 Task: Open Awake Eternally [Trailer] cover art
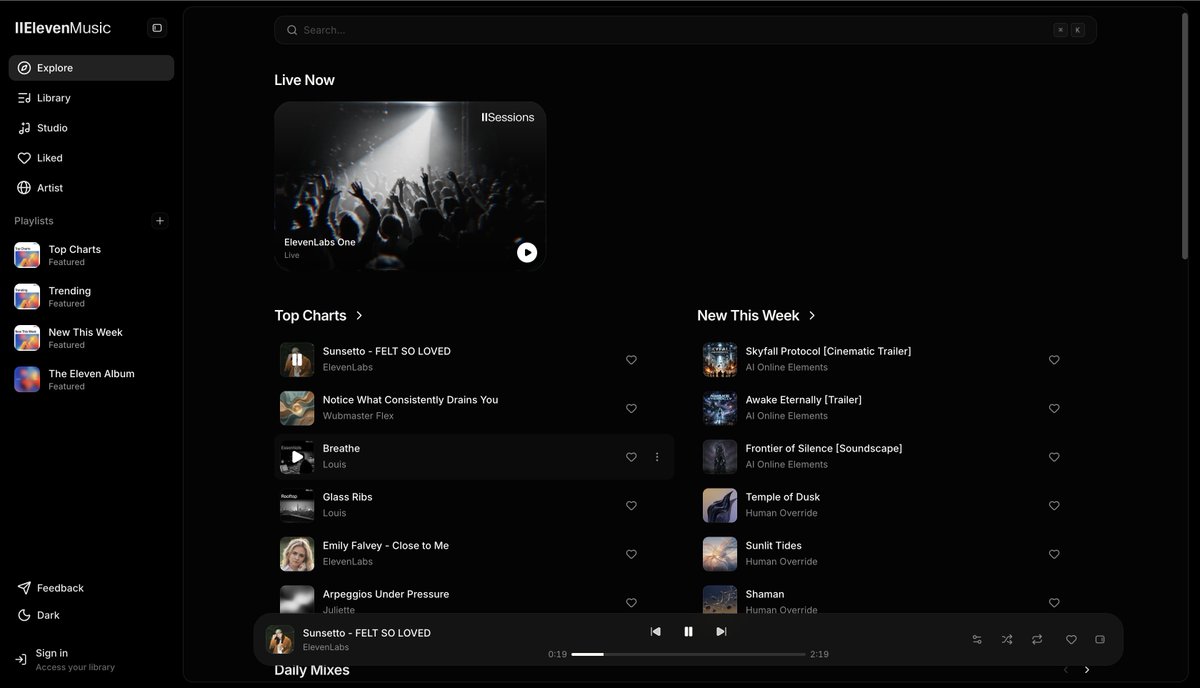pos(720,408)
